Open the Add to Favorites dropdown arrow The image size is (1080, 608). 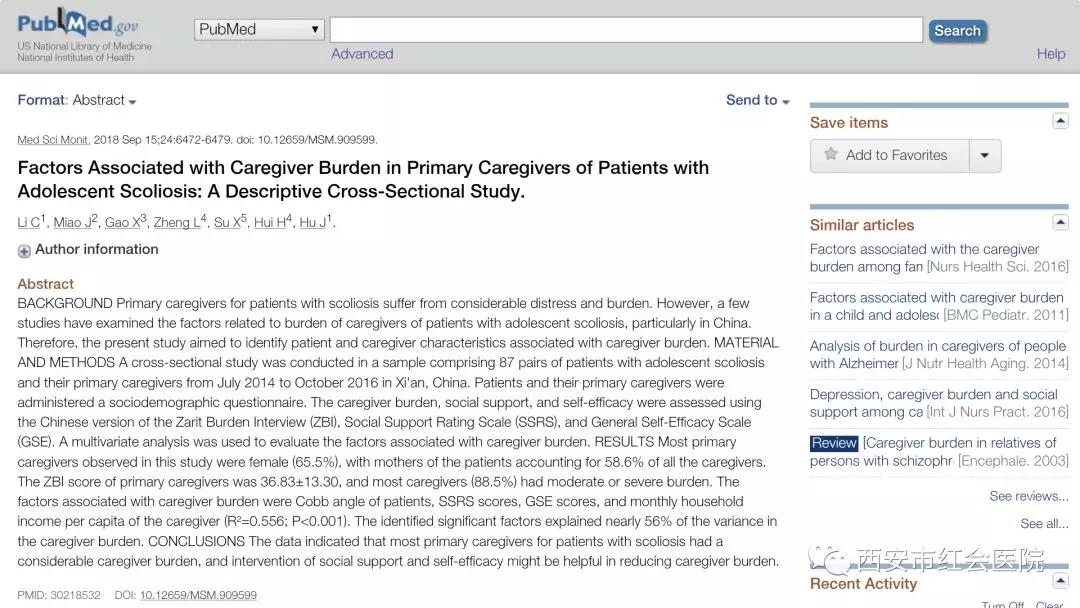[985, 156]
